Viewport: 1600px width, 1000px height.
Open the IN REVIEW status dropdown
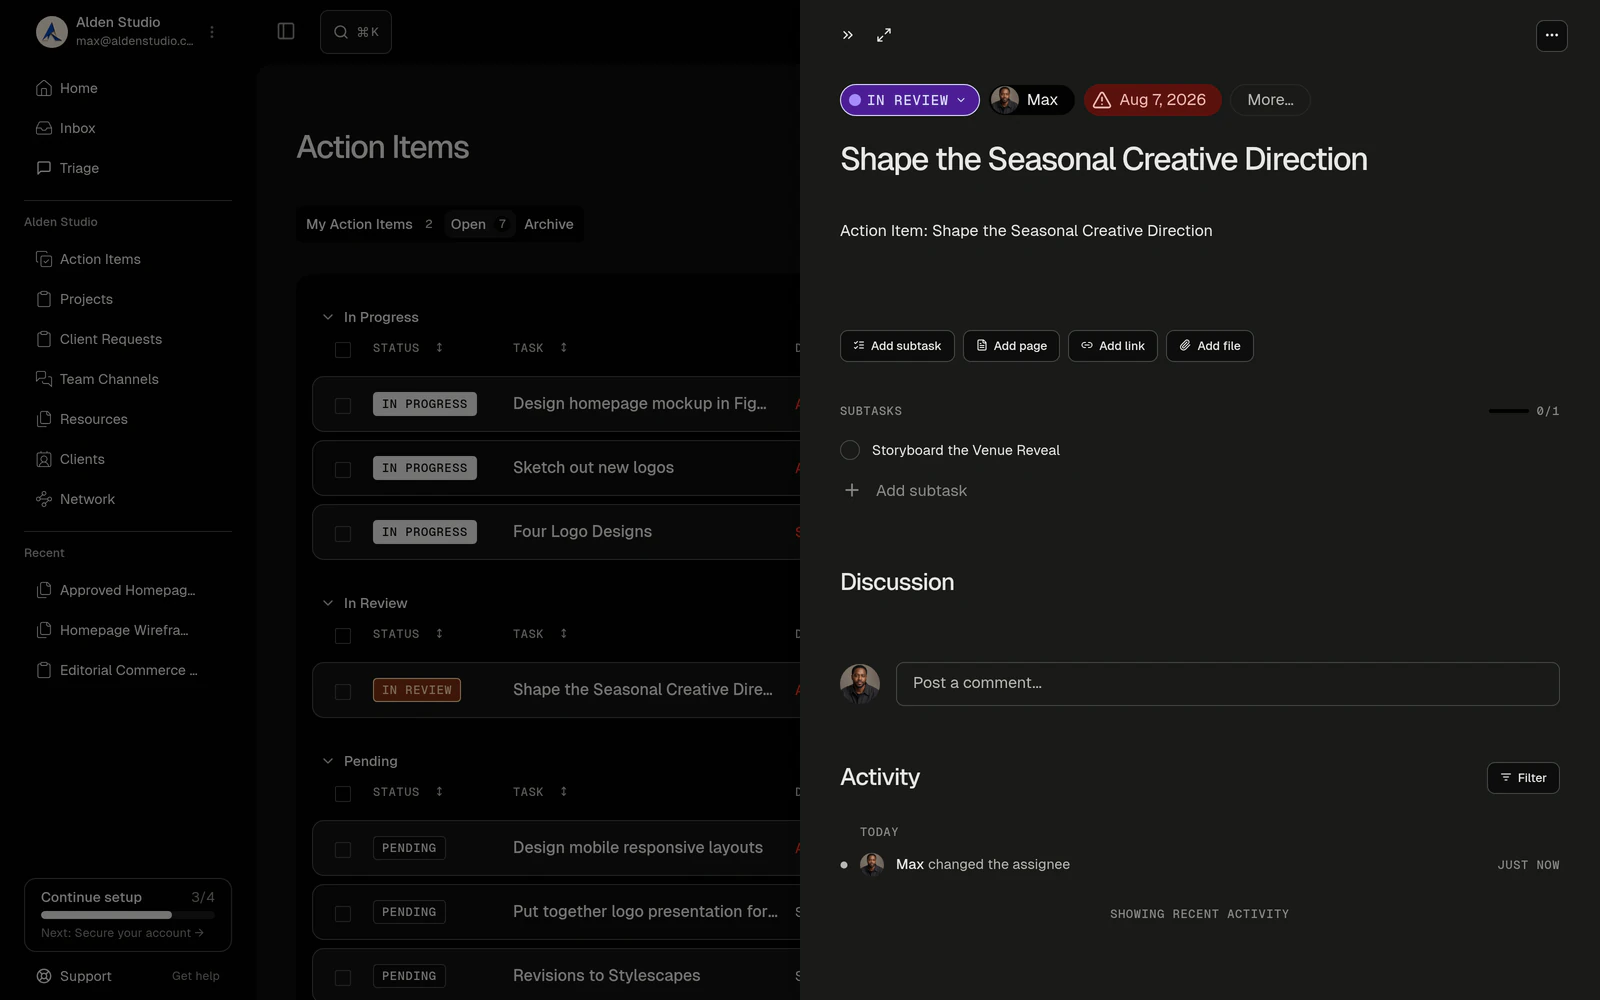coord(909,100)
